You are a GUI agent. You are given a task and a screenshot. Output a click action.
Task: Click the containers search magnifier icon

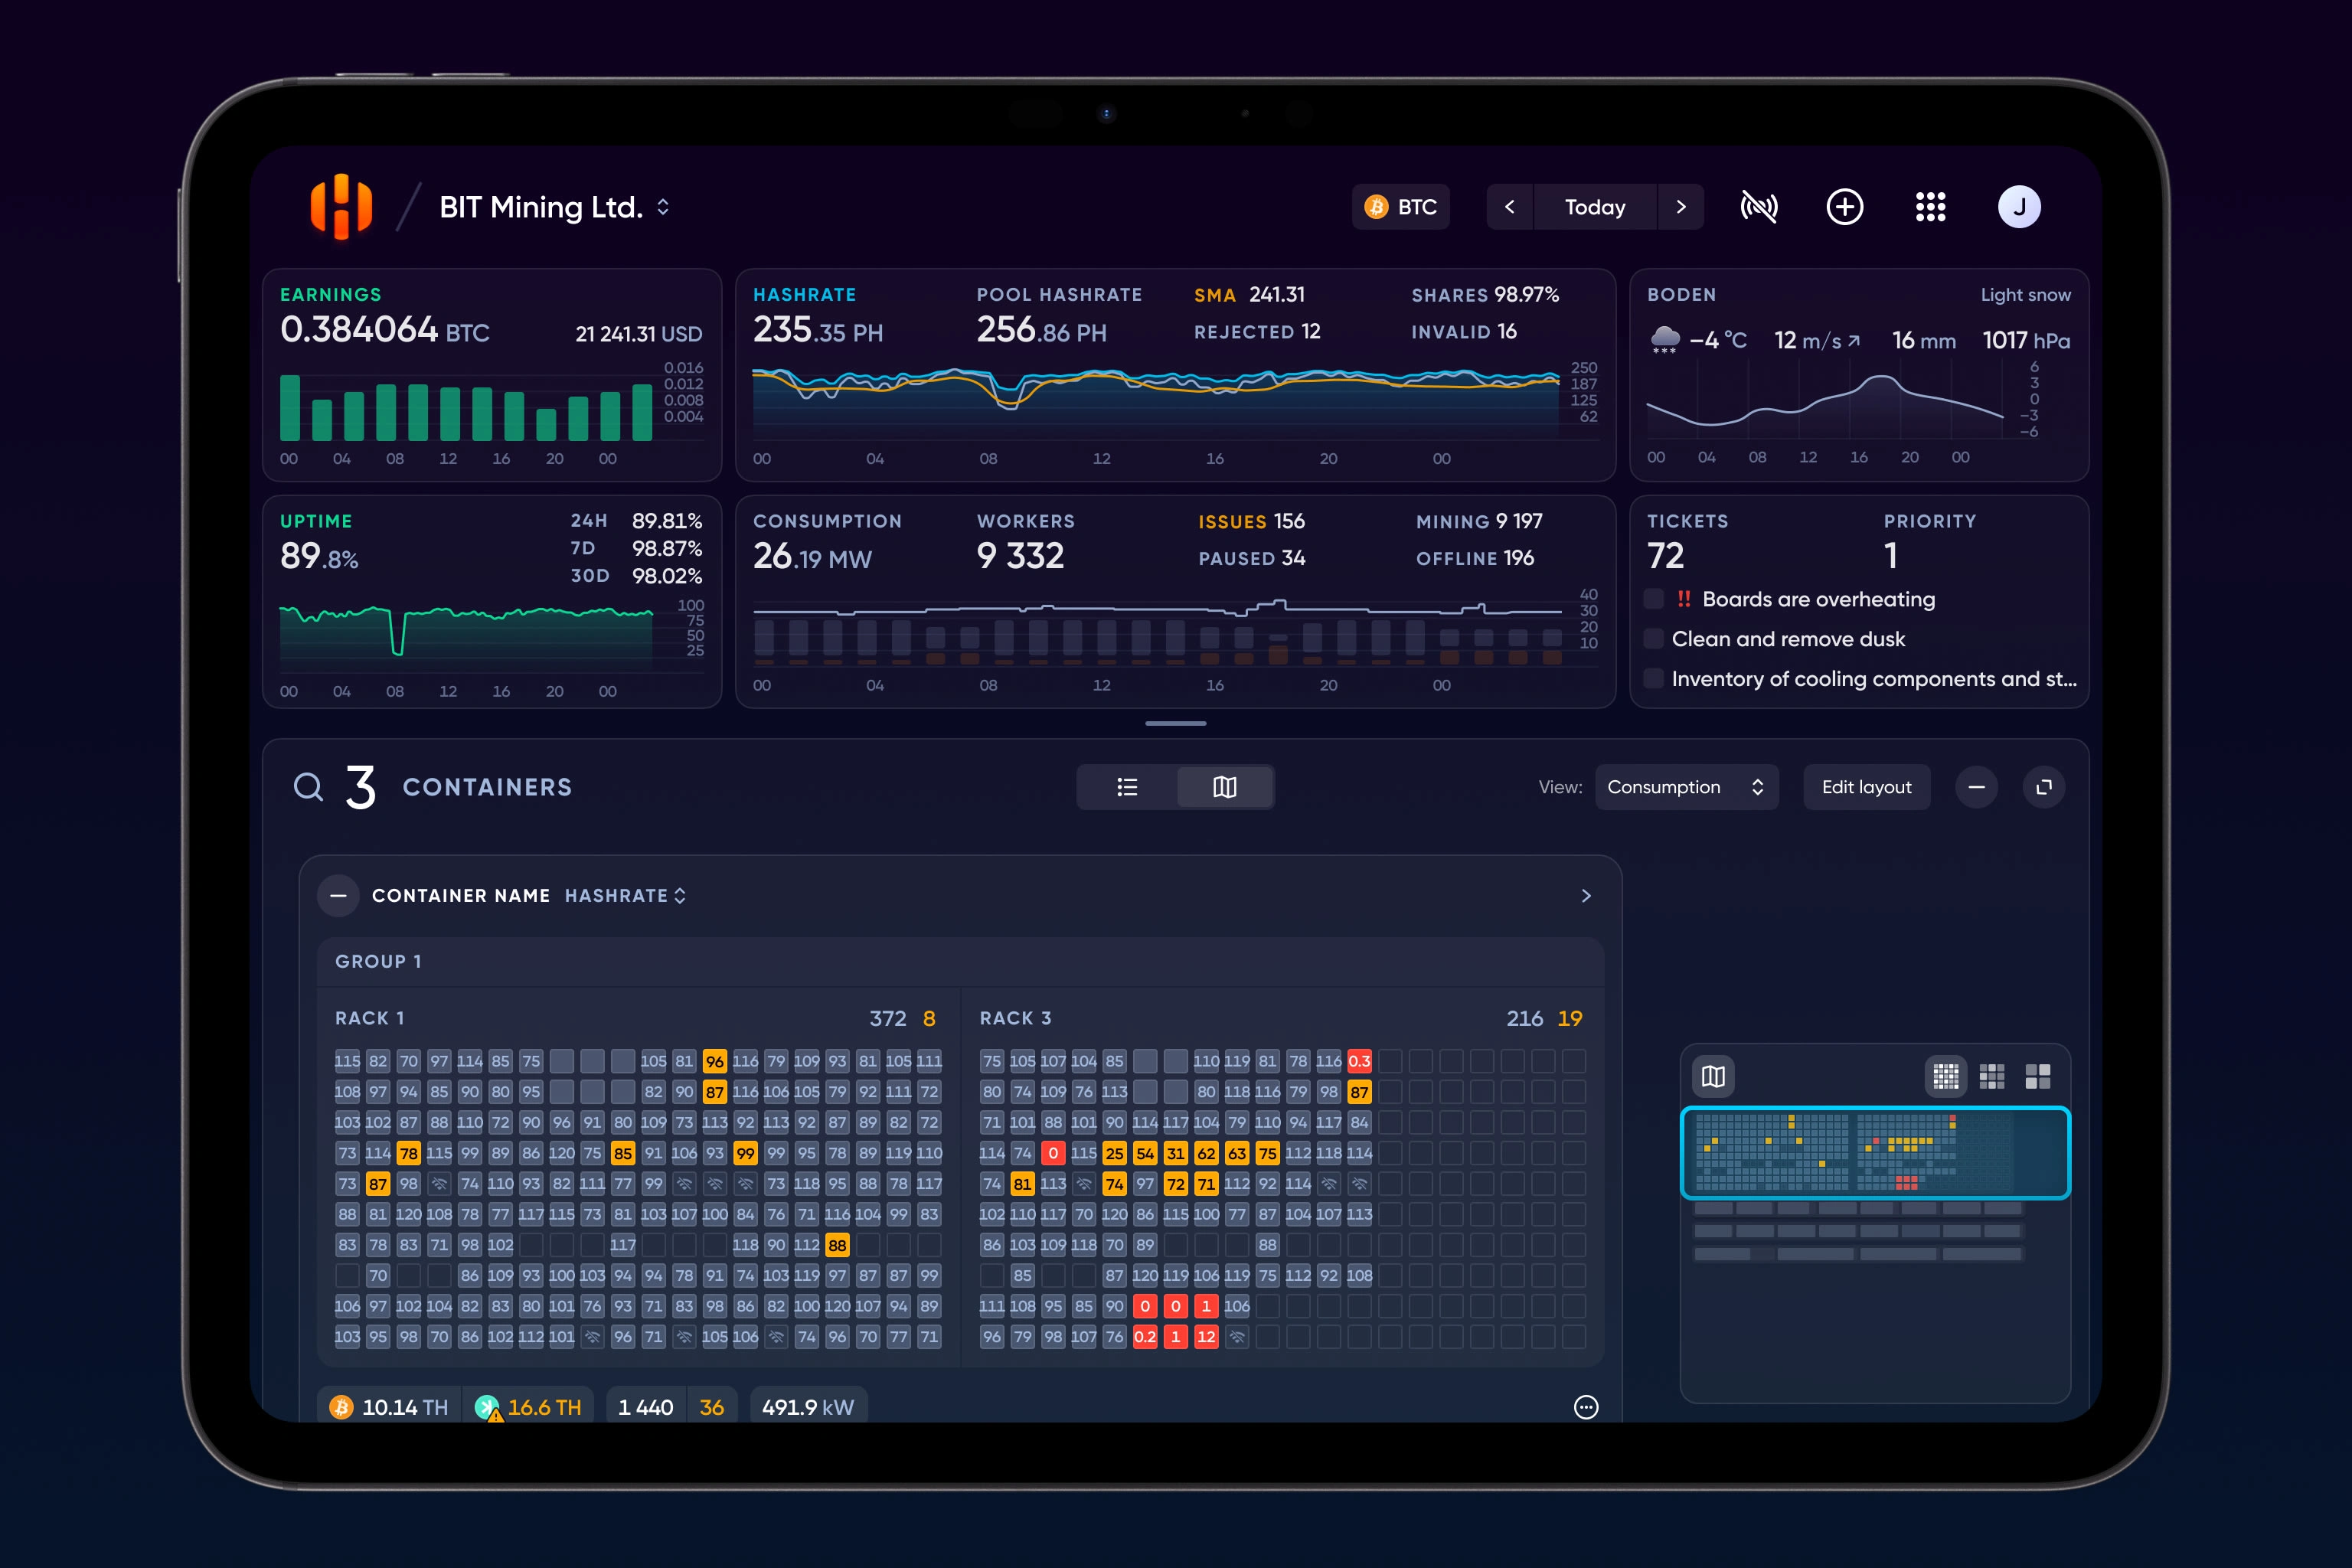308,787
